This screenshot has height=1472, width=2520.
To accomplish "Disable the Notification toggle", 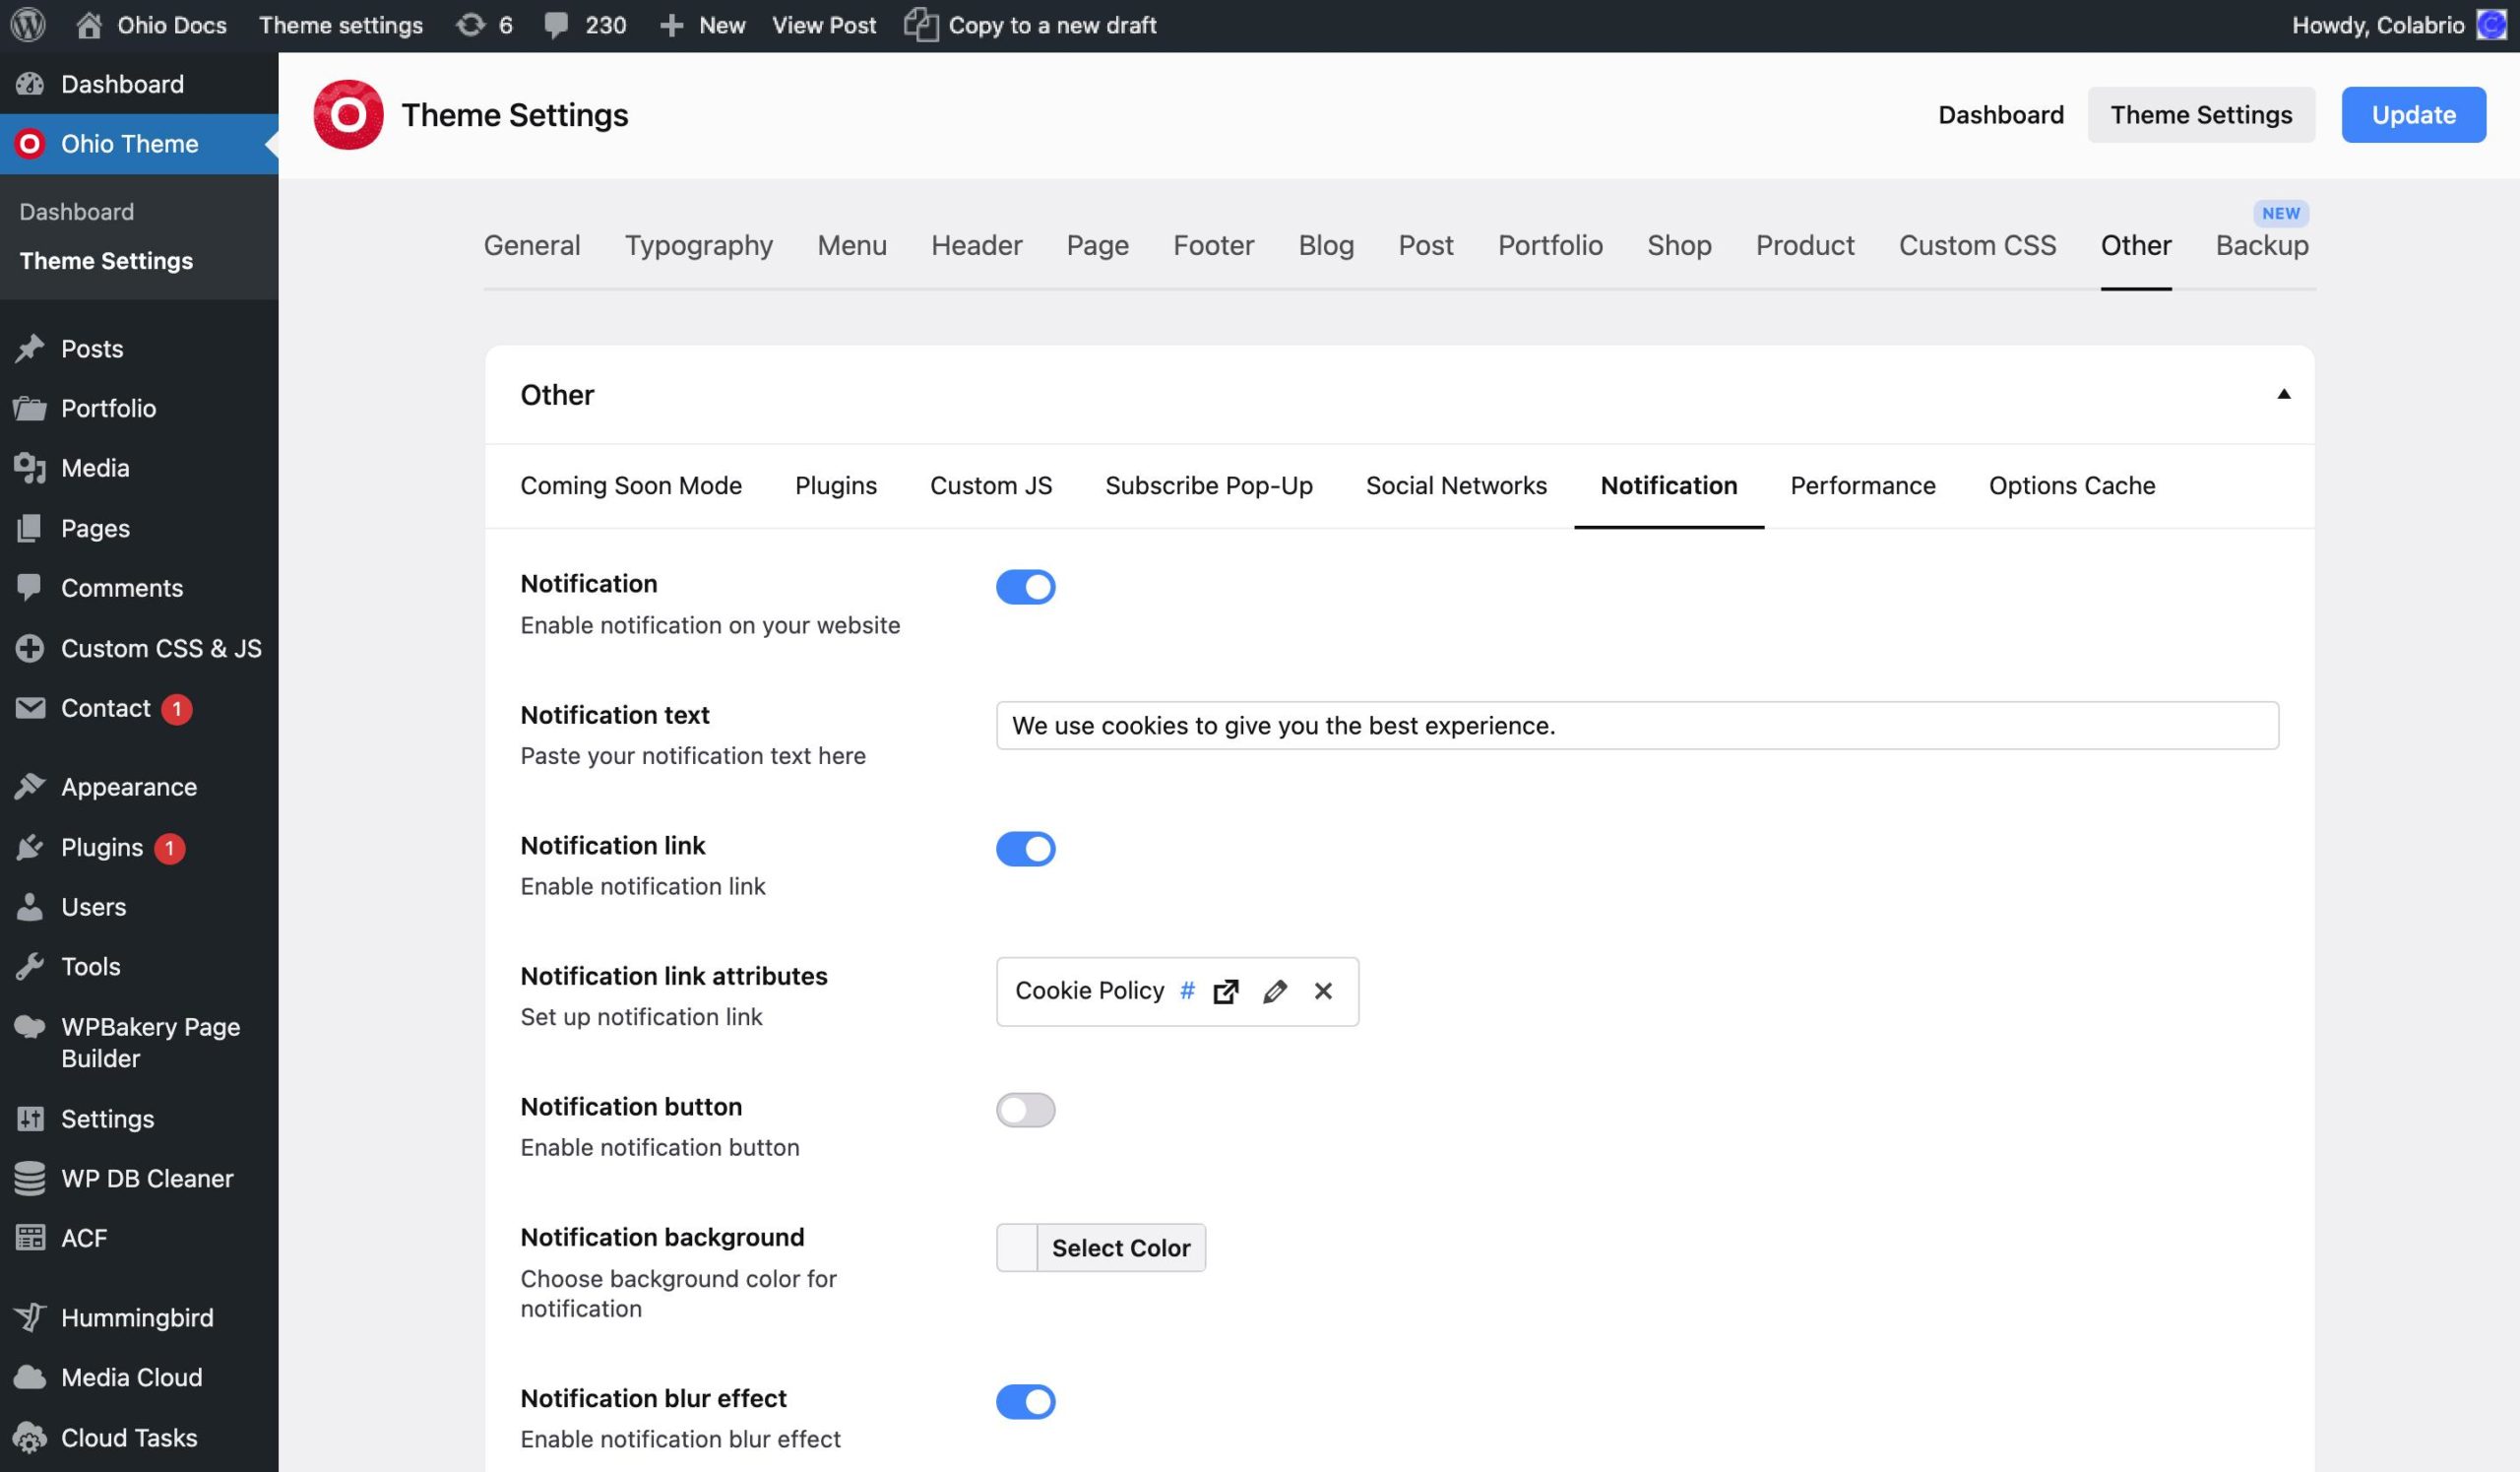I will (1025, 587).
